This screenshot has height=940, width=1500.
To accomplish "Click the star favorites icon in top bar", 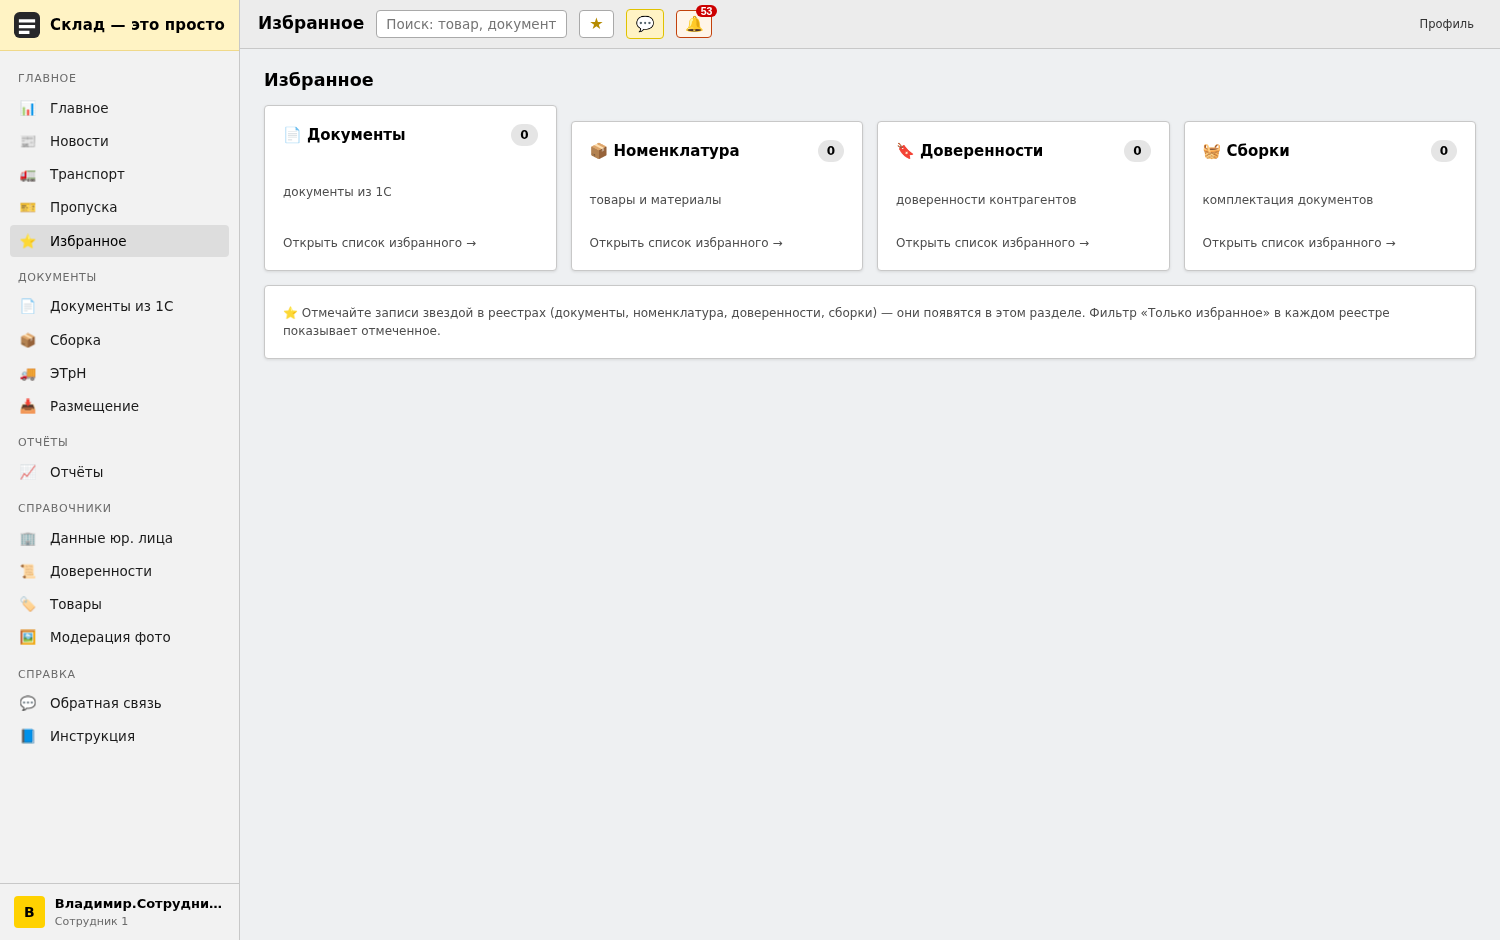I will (x=596, y=24).
